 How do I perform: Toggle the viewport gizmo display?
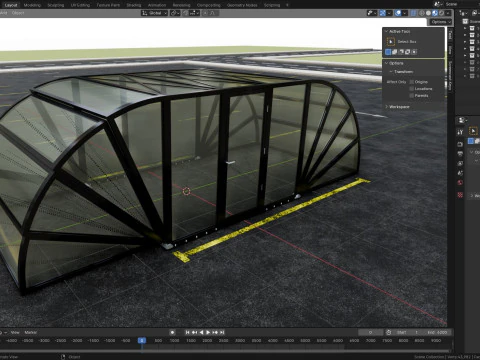point(383,13)
